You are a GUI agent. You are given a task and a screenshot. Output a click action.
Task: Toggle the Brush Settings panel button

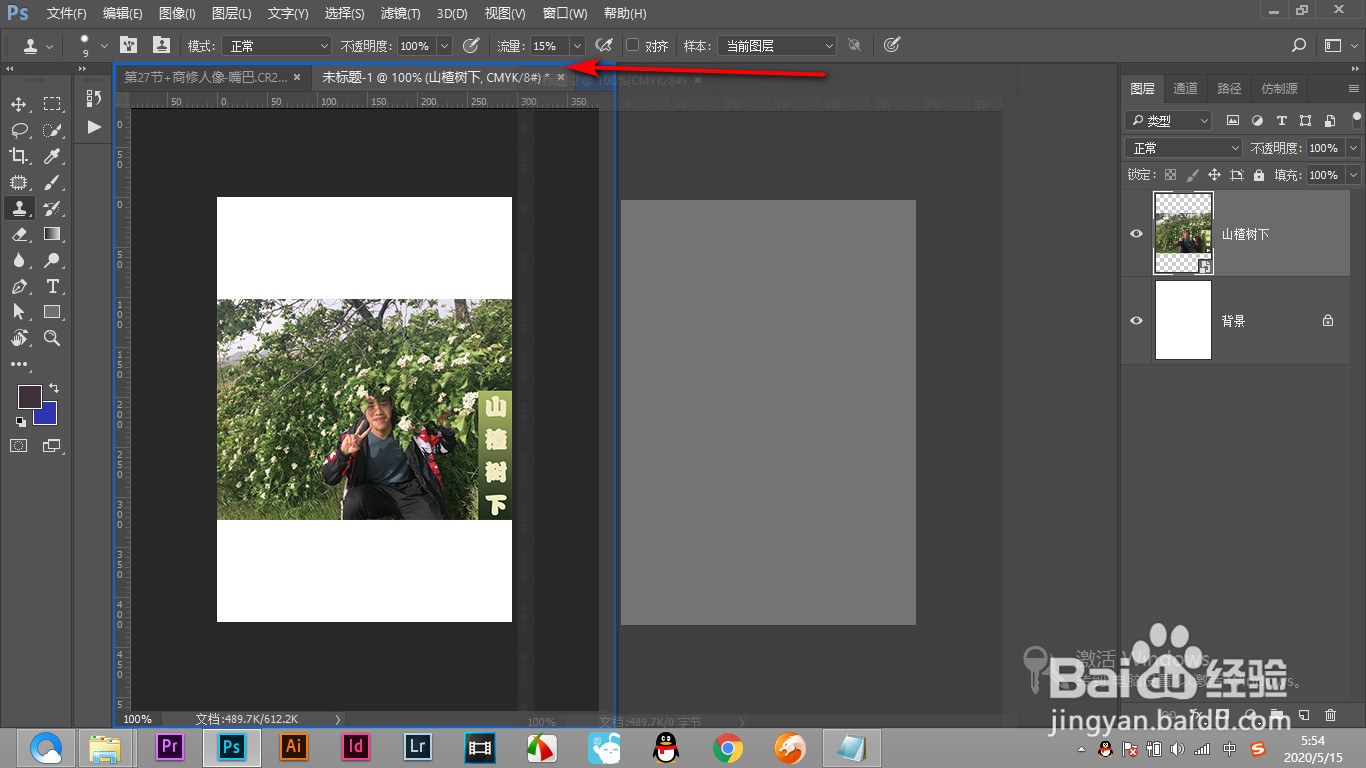(128, 45)
